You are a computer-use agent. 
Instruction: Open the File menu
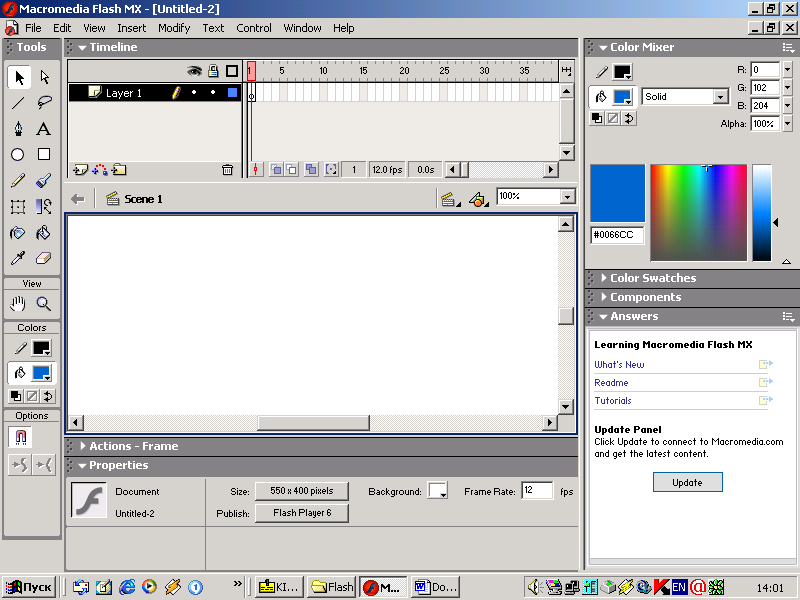pyautogui.click(x=33, y=28)
